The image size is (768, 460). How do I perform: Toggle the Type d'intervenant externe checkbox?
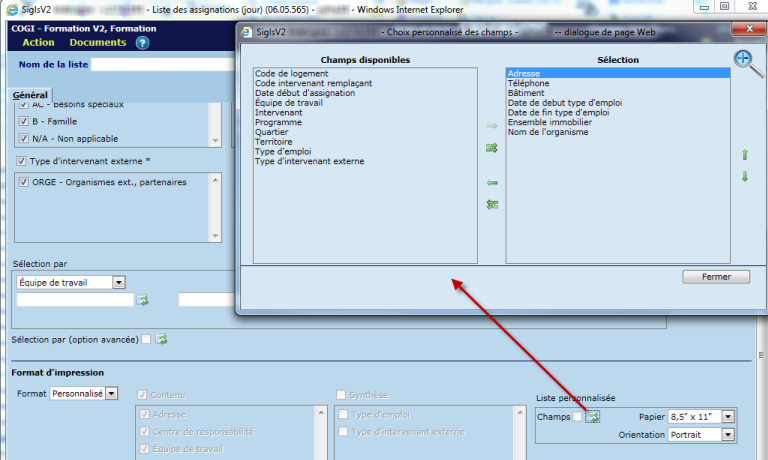click(x=22, y=161)
